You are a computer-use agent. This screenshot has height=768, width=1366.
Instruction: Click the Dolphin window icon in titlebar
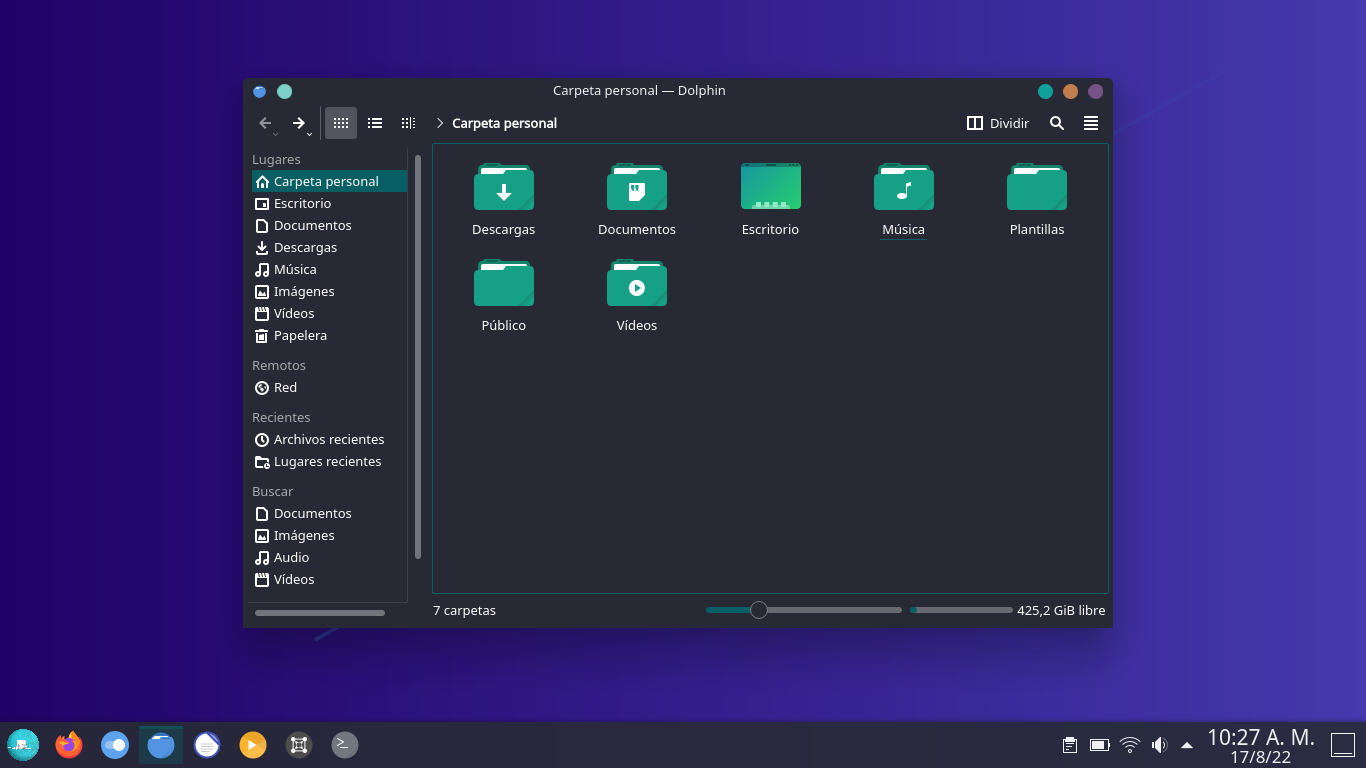pyautogui.click(x=260, y=91)
